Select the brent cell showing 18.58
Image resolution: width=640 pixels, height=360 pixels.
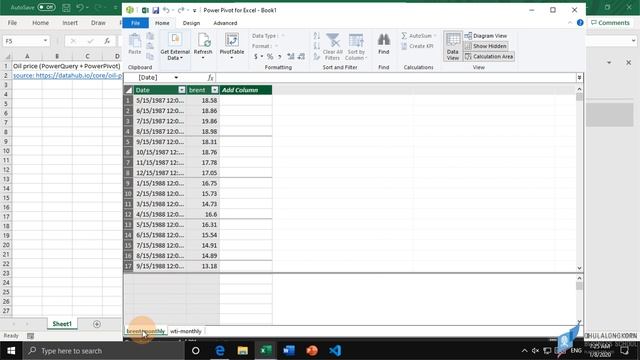point(203,100)
